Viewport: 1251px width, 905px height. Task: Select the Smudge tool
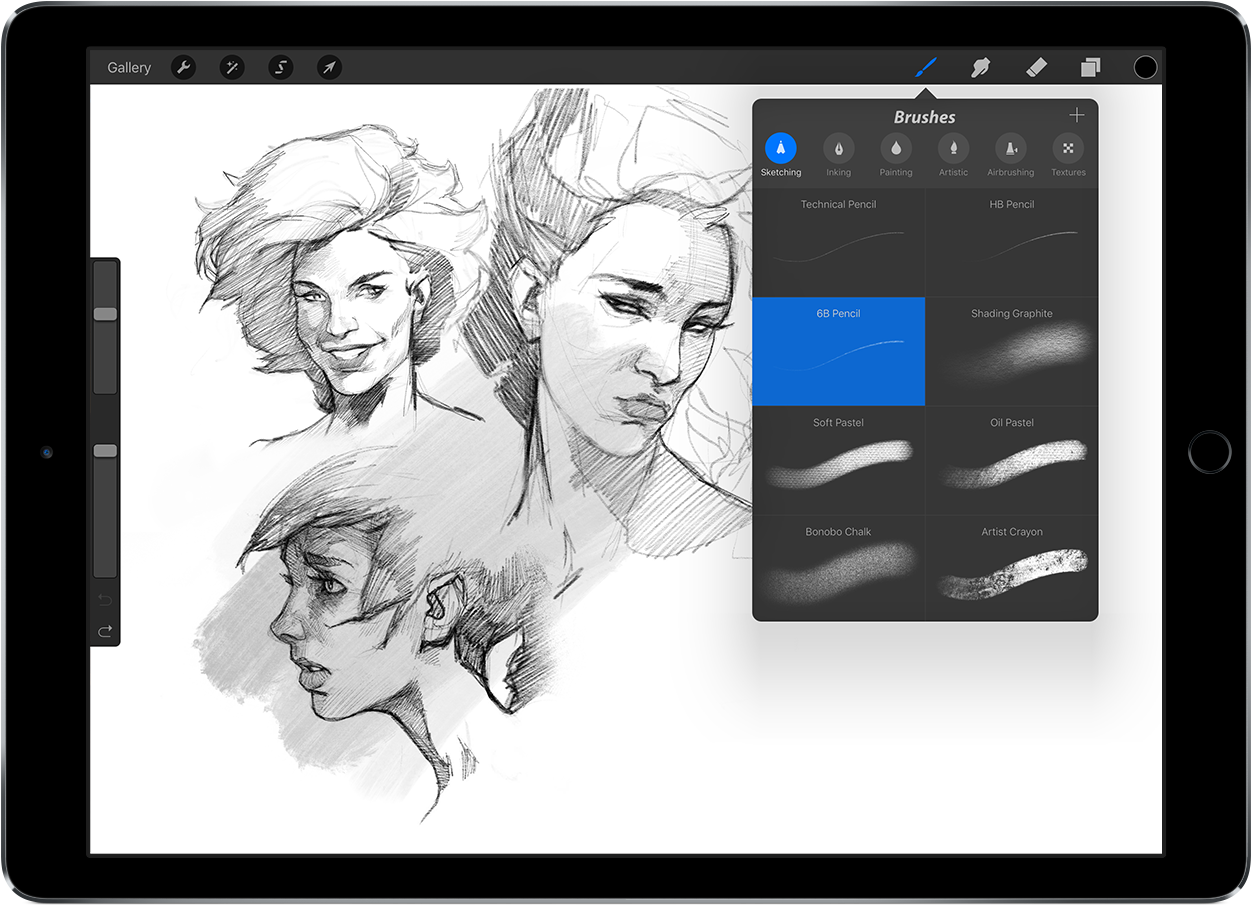coord(981,67)
